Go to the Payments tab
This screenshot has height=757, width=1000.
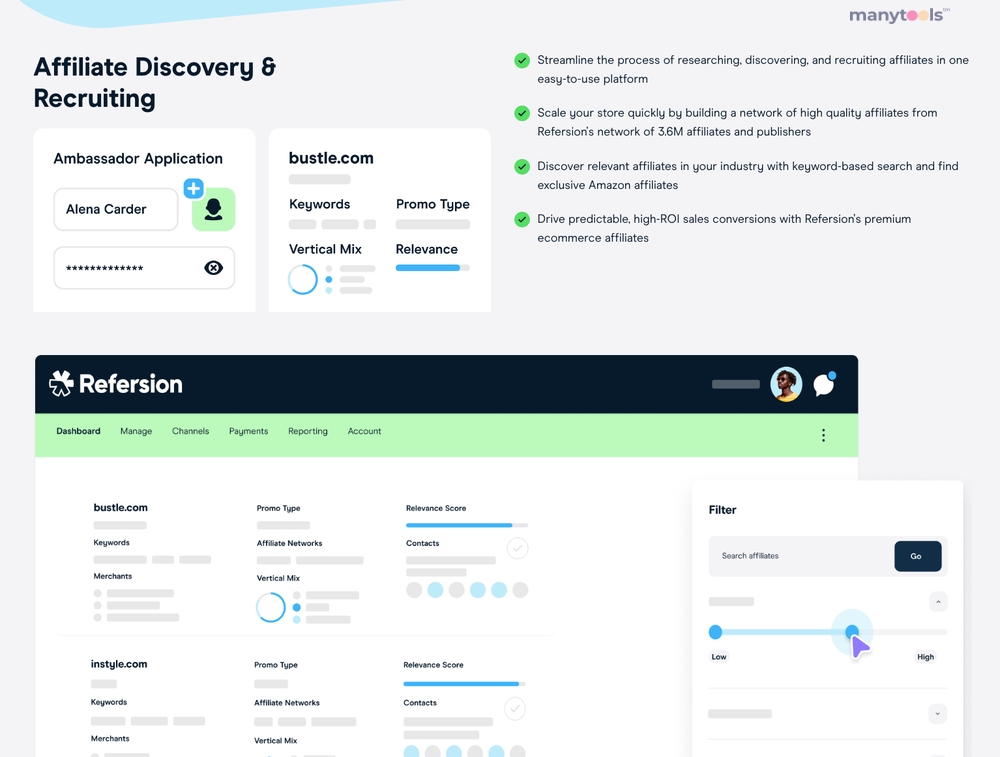248,431
